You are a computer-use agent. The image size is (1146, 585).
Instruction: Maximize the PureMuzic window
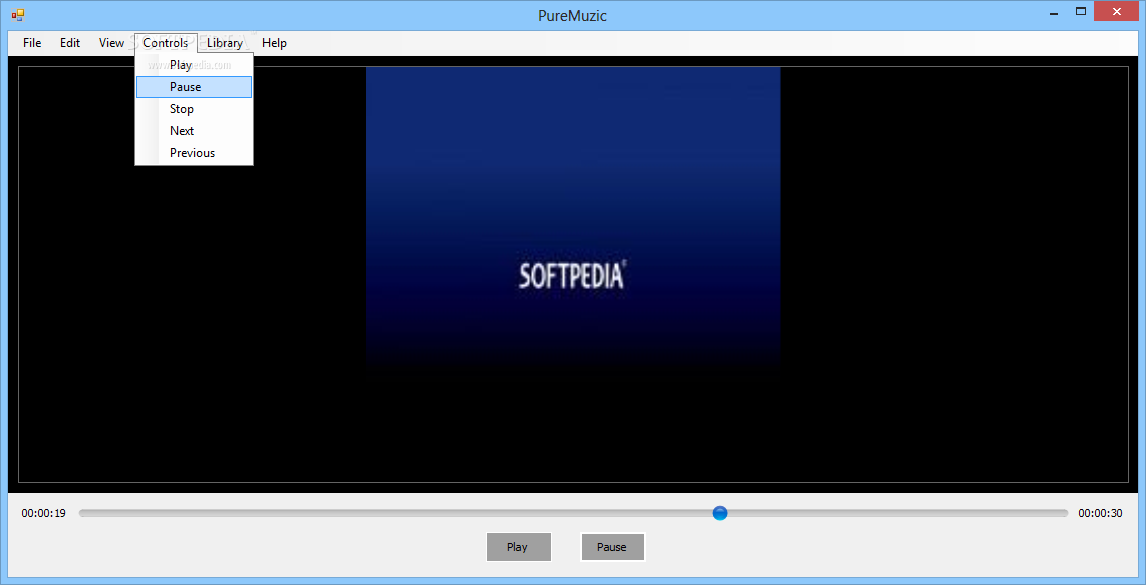click(x=1081, y=11)
